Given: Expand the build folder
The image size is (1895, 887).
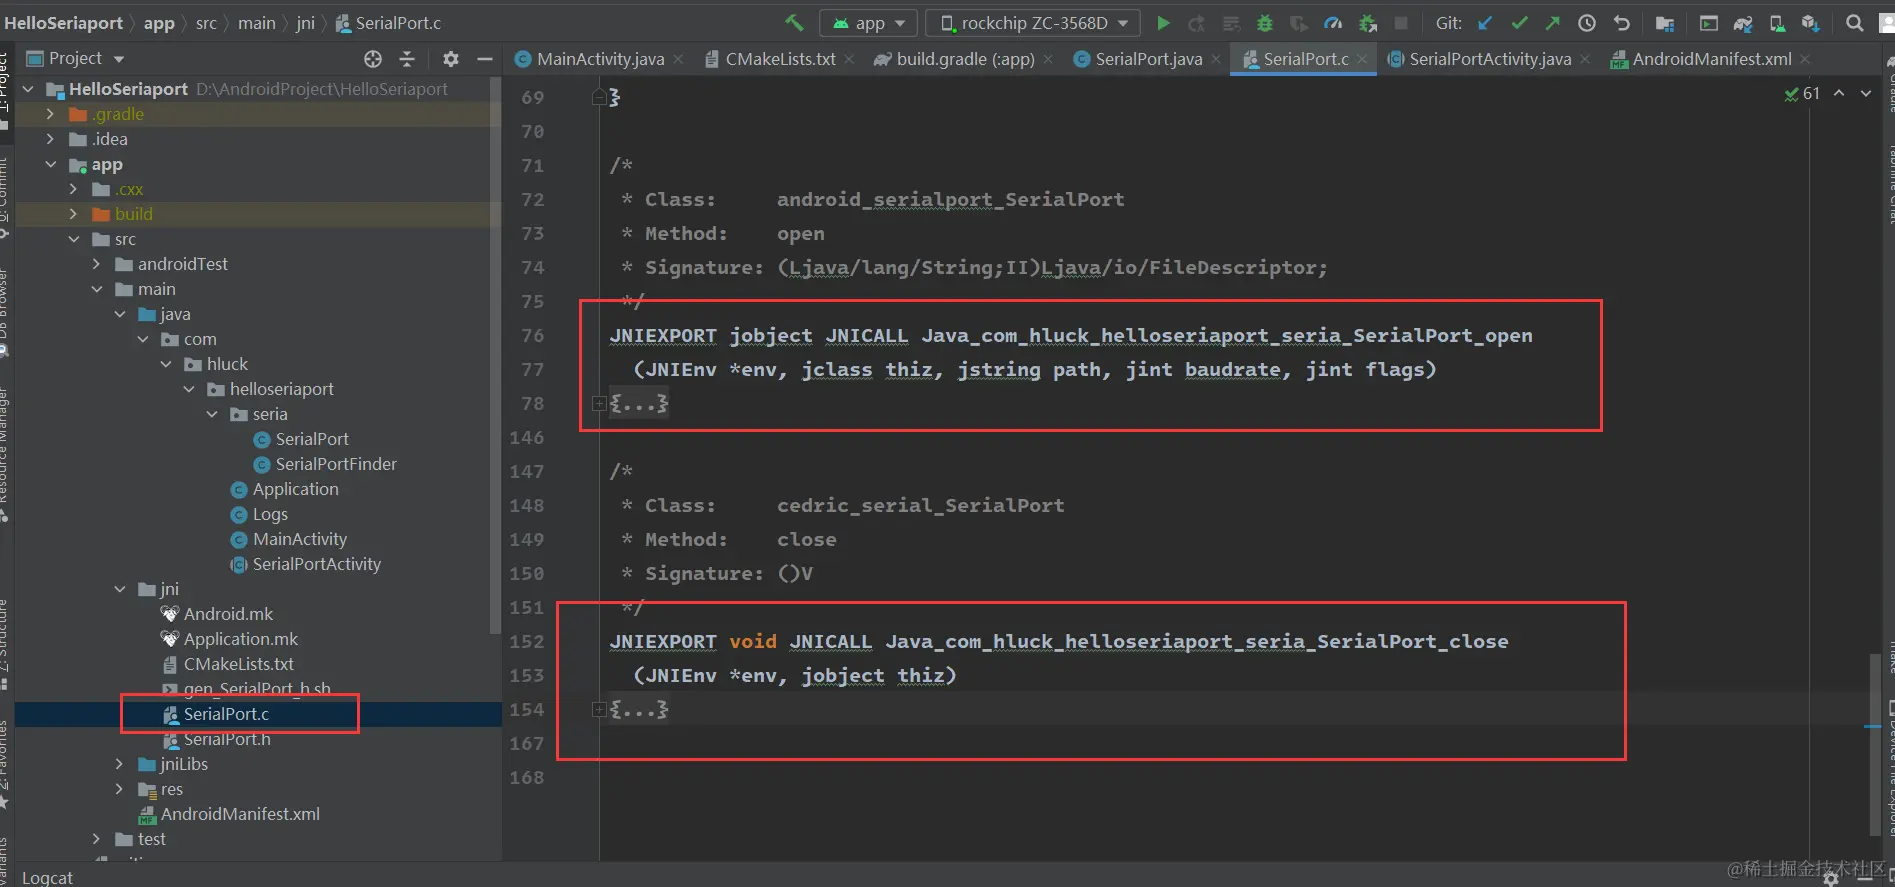Looking at the screenshot, I should point(73,214).
